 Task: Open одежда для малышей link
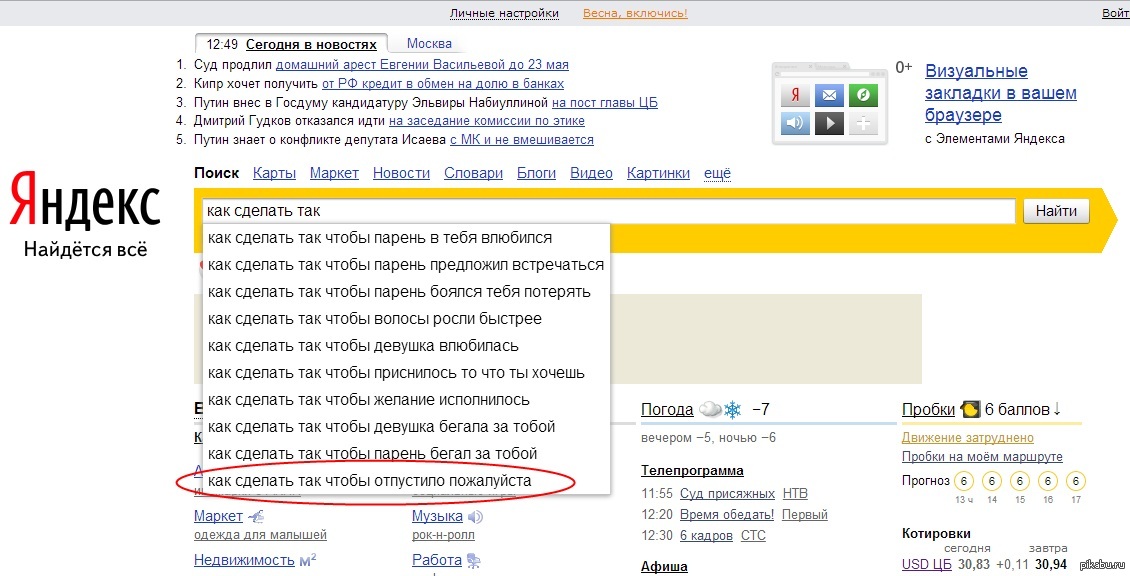pos(260,535)
